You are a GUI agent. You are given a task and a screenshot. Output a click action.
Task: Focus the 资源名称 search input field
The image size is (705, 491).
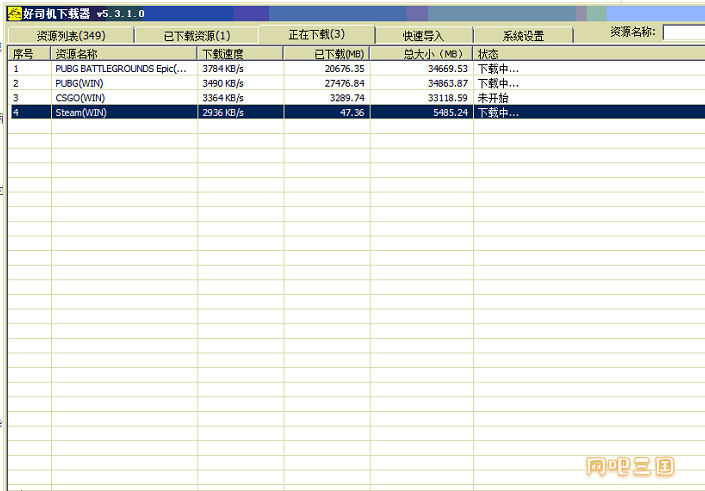click(684, 32)
